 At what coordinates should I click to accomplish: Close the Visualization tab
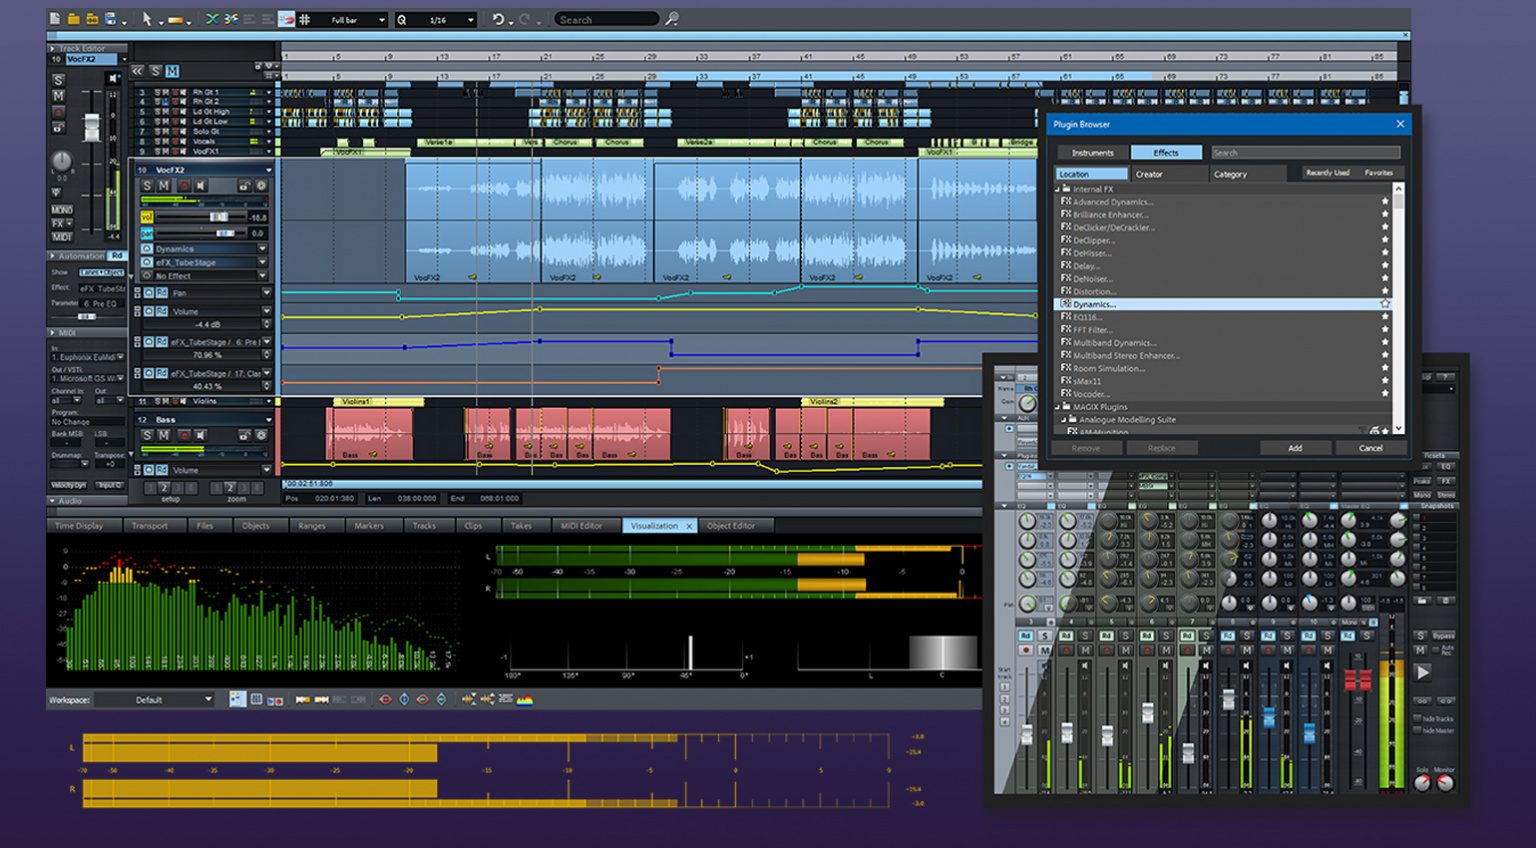point(689,526)
